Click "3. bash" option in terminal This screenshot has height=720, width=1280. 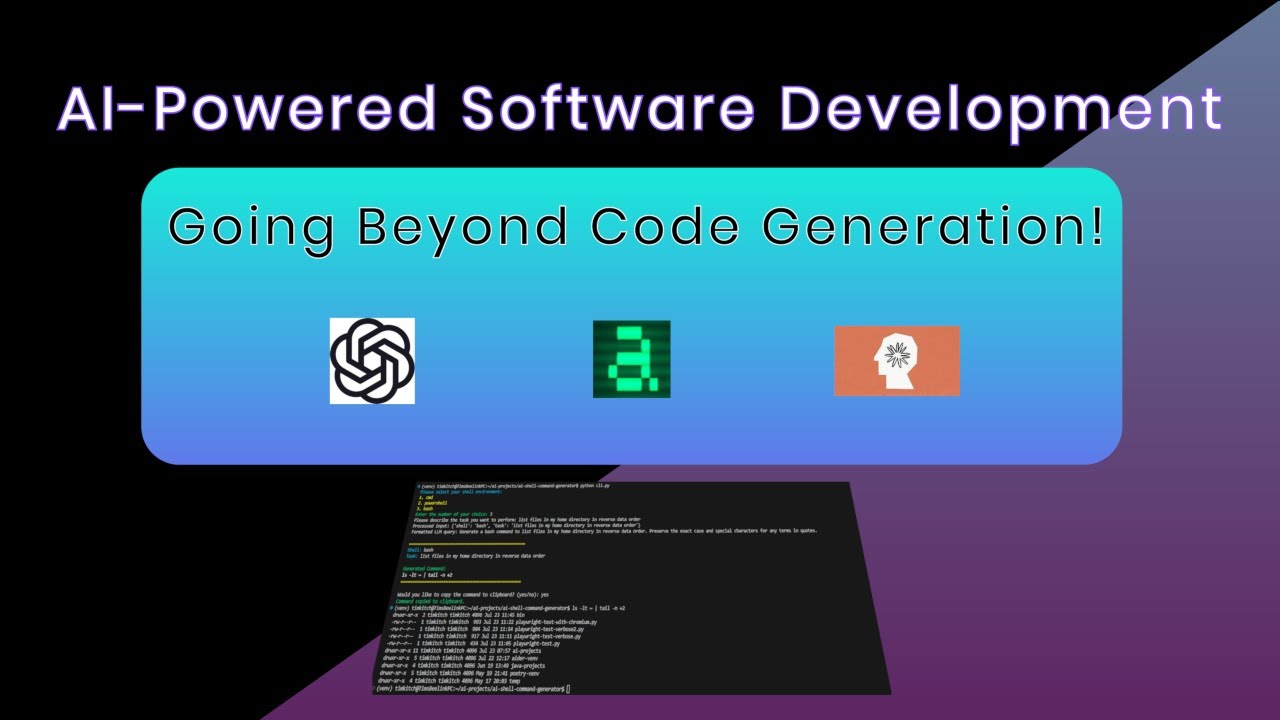pos(425,509)
